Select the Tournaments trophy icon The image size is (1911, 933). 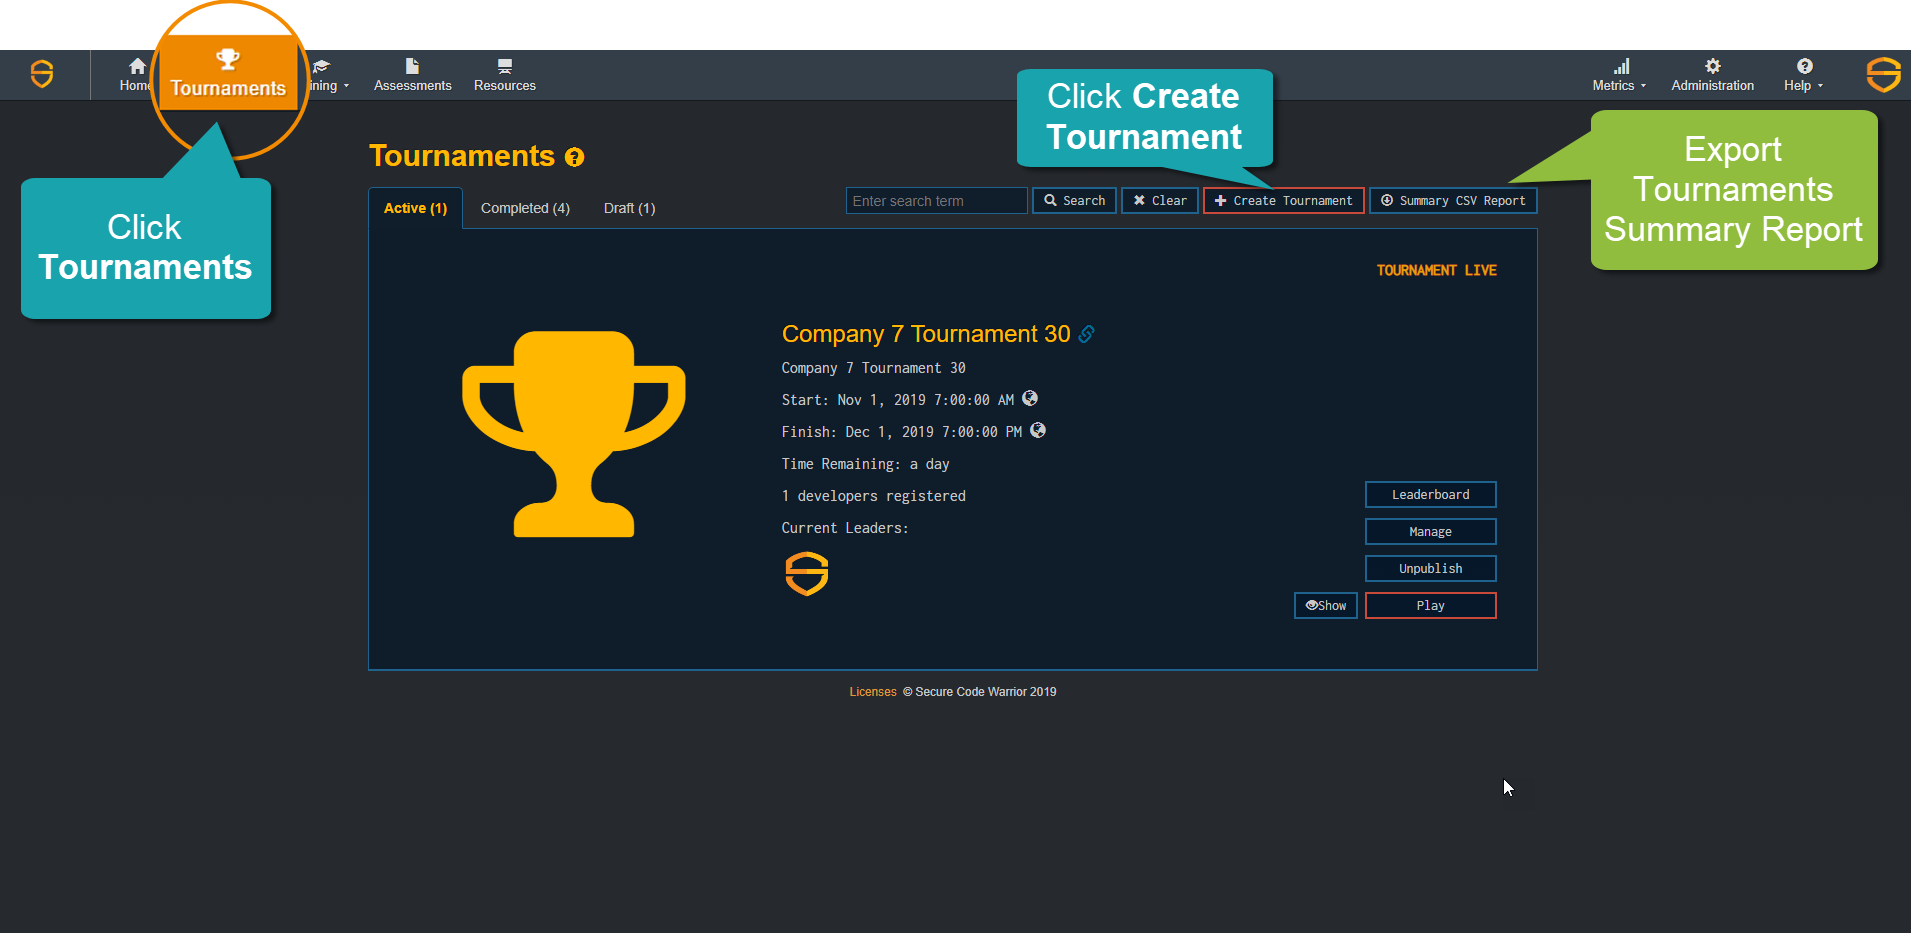point(228,60)
